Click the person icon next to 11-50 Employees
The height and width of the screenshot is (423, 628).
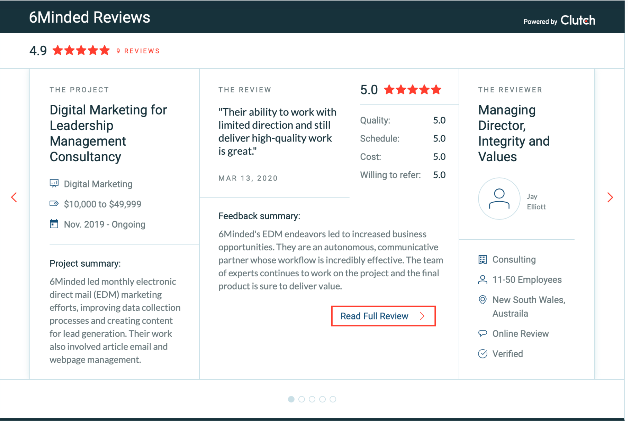[483, 280]
